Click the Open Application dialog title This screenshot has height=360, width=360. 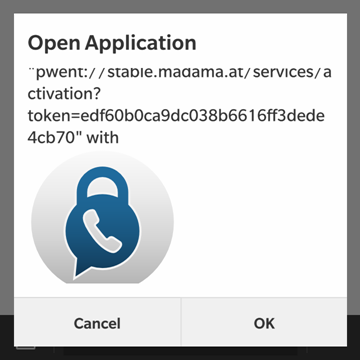[x=112, y=43]
